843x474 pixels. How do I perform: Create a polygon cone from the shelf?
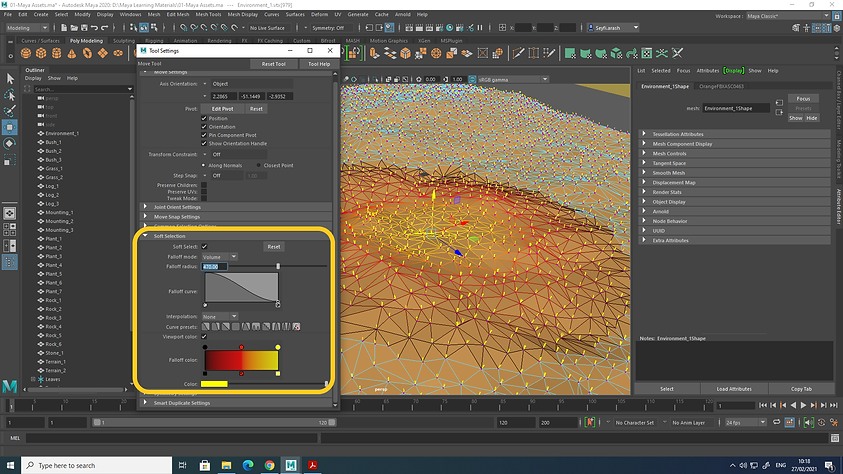click(72, 53)
